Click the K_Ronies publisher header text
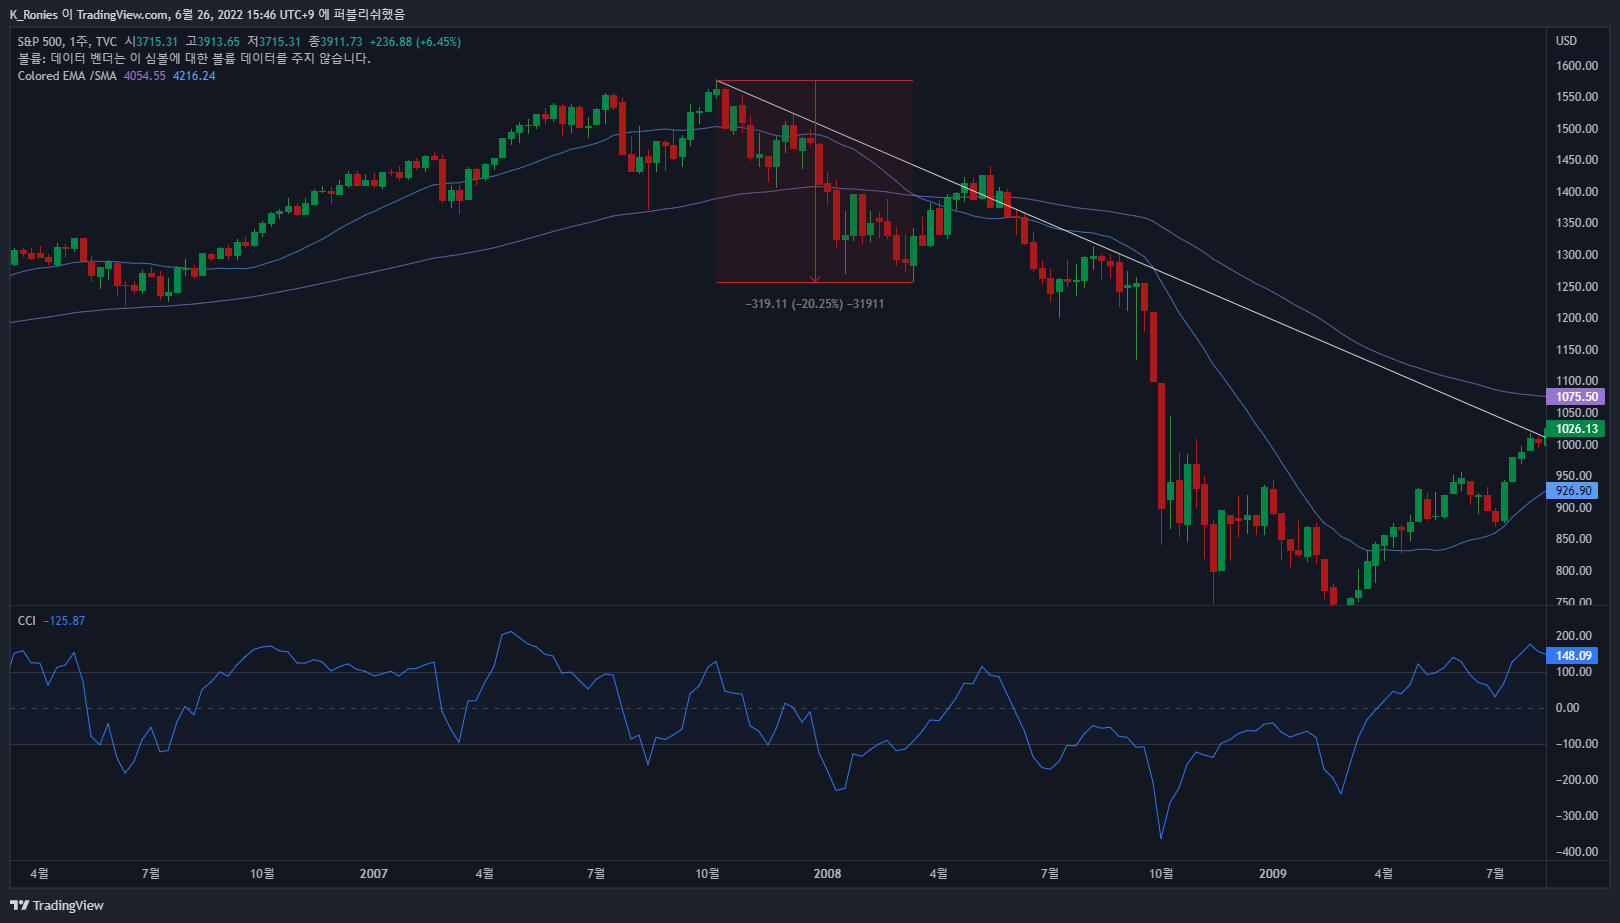The height and width of the screenshot is (923, 1620). point(33,14)
